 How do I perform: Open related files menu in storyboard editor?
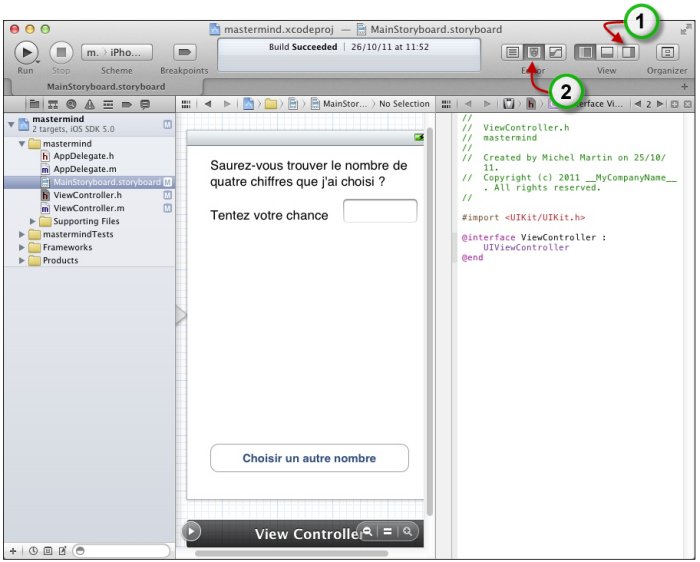coord(186,104)
